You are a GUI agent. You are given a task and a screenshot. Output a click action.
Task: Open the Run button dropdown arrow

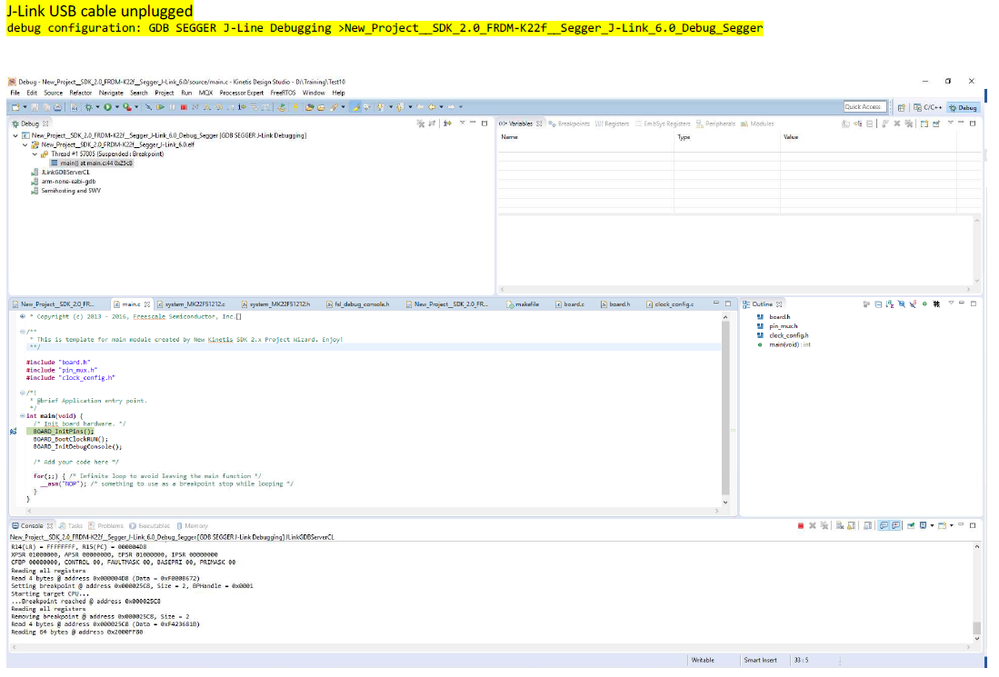click(x=117, y=107)
